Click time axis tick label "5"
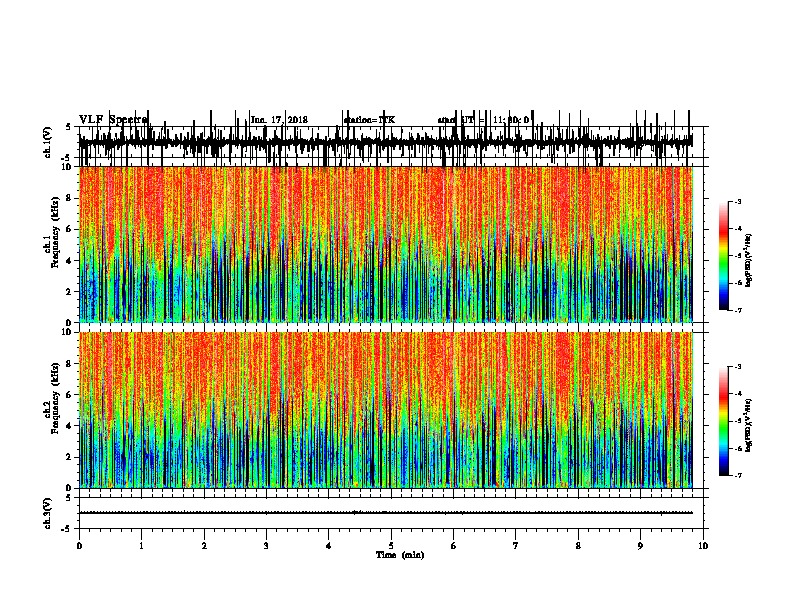 391,546
